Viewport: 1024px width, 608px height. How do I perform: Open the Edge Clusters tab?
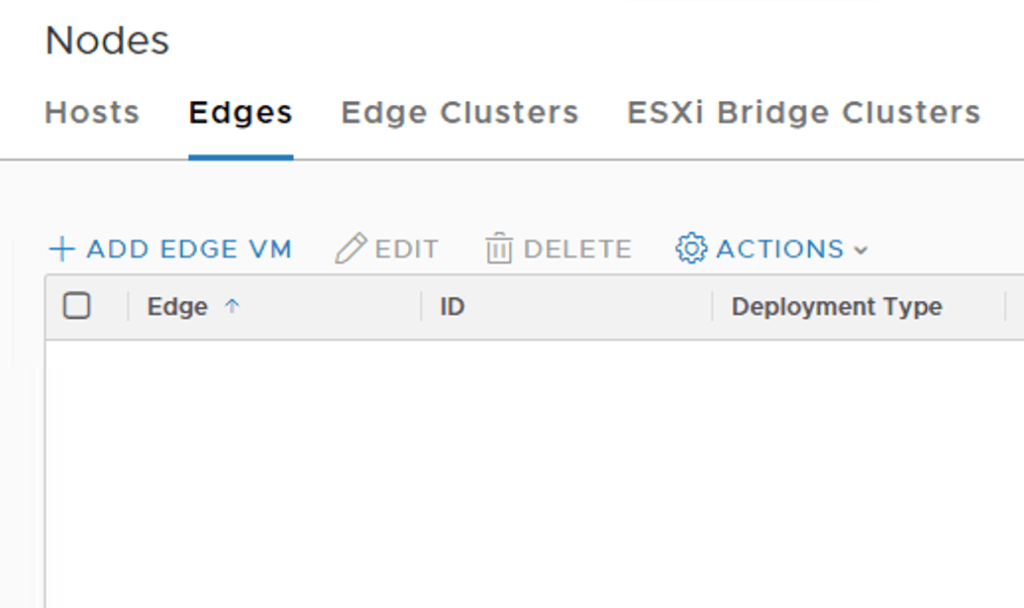tap(459, 113)
